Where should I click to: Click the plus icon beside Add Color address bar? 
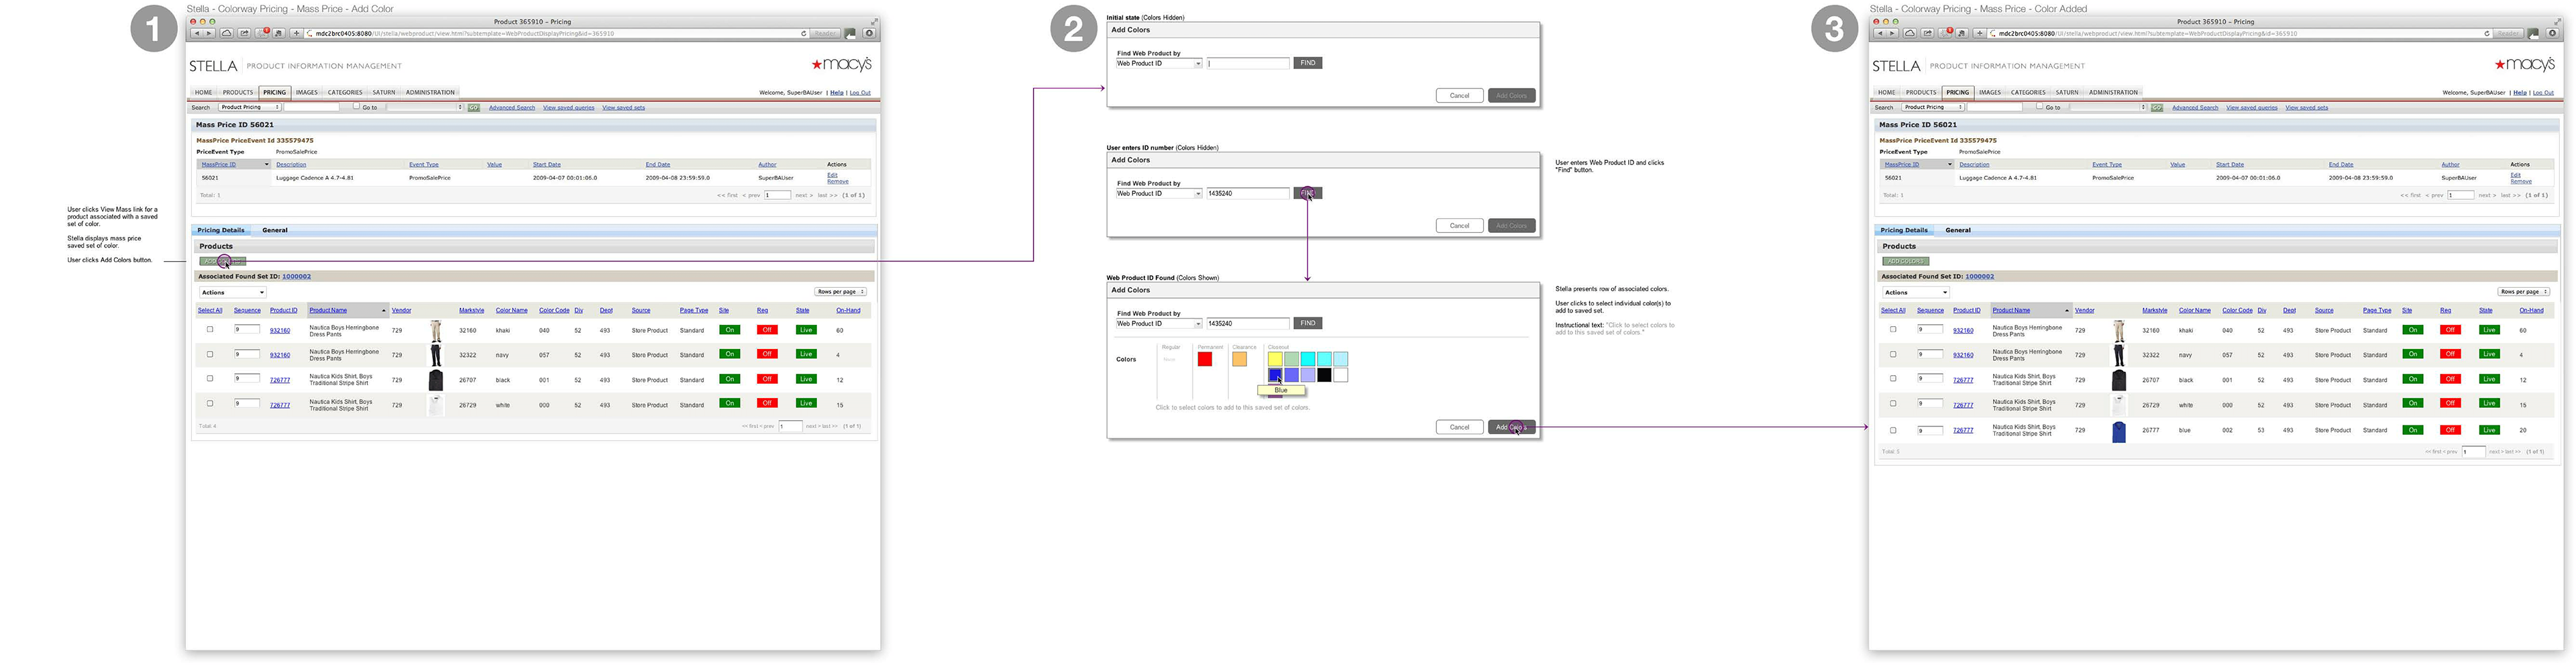(297, 33)
